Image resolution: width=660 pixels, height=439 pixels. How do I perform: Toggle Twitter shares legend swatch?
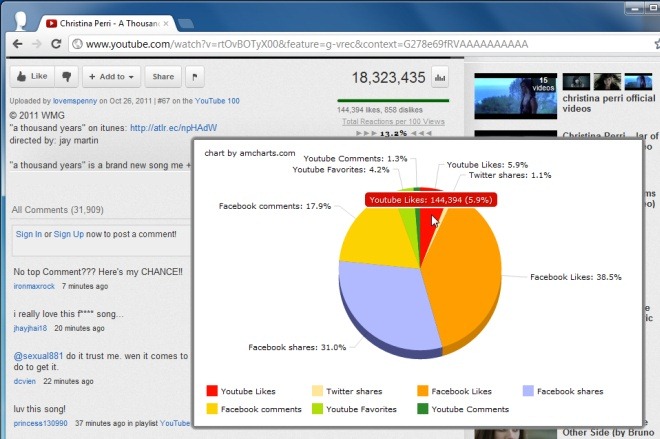[317, 391]
